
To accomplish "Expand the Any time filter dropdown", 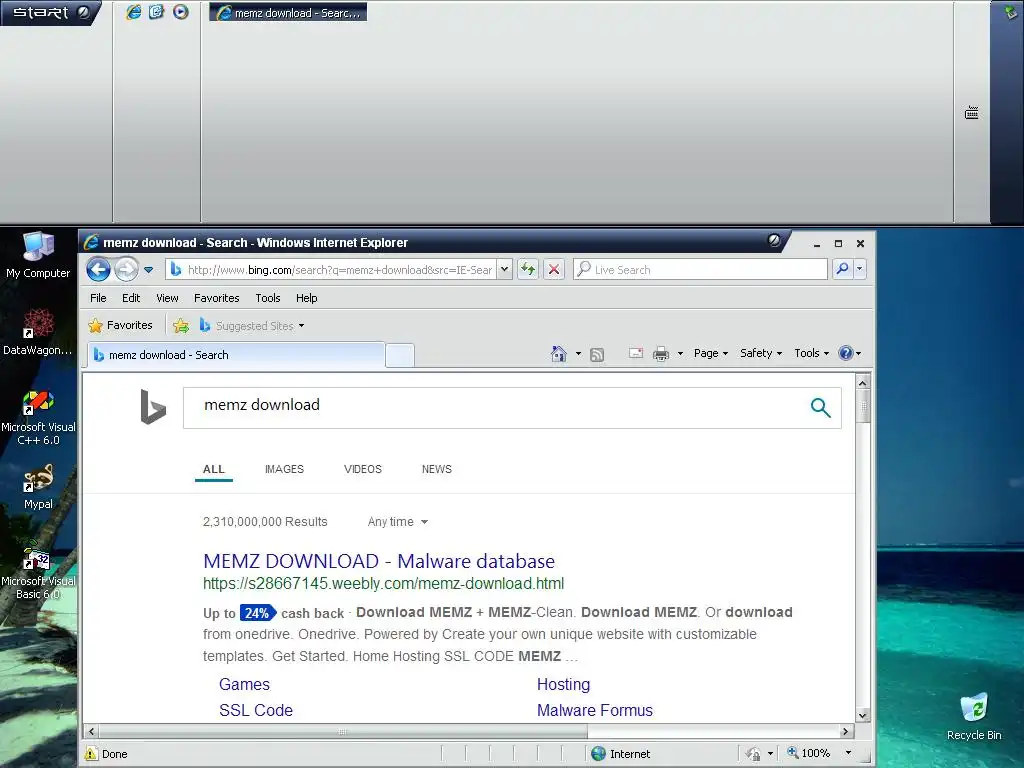I will click(397, 522).
